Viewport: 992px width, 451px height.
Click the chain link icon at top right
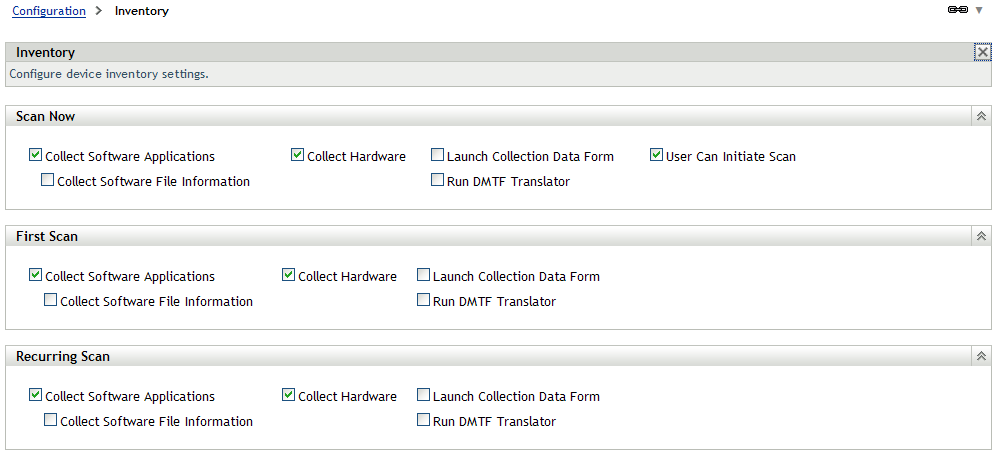coord(957,10)
